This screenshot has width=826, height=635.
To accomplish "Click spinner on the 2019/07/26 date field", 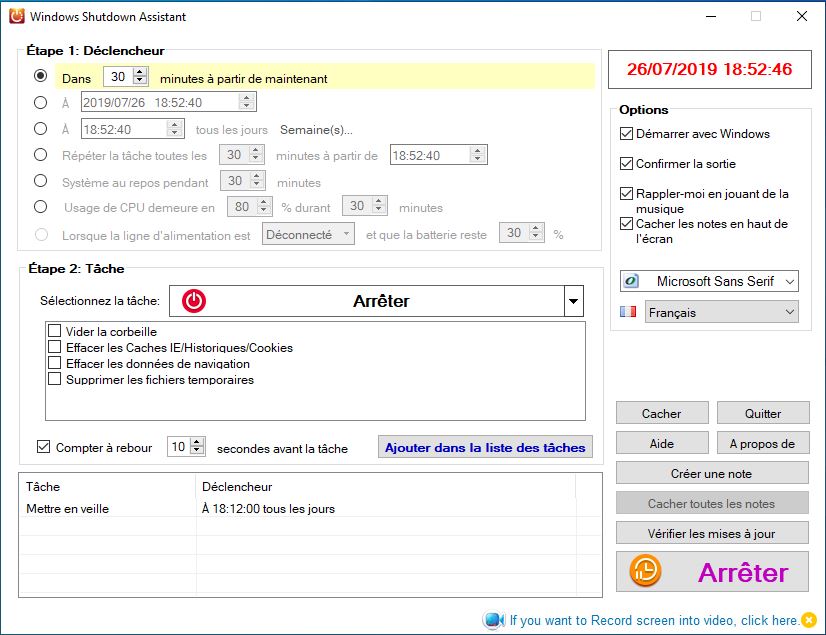I will coord(246,102).
